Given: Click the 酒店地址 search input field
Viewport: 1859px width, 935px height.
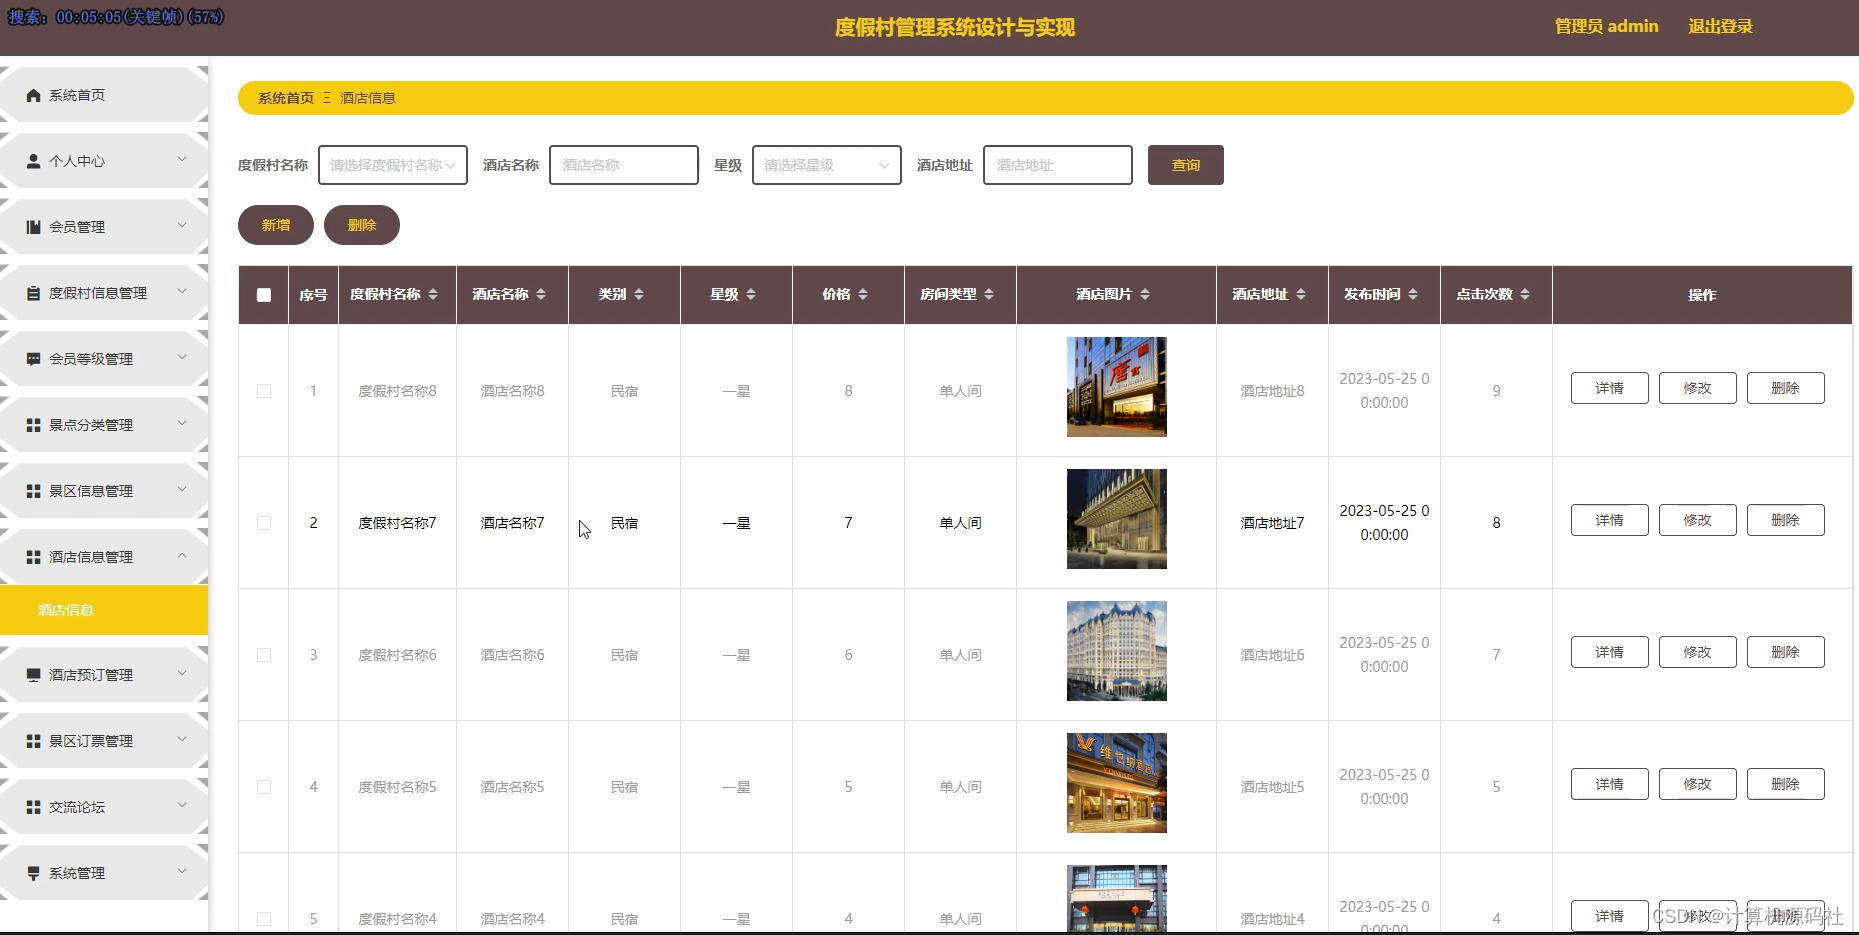Looking at the screenshot, I should coord(1058,165).
